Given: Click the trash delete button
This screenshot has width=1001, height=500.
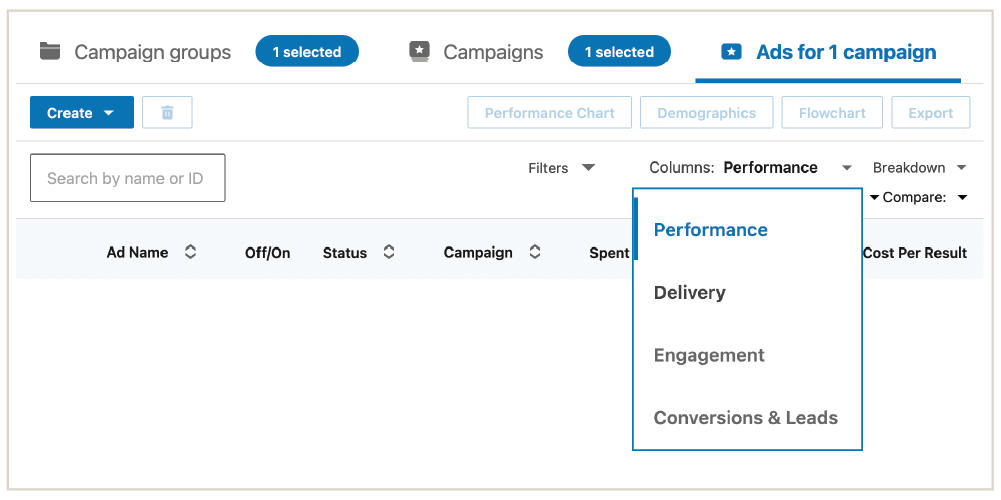Looking at the screenshot, I should (167, 112).
